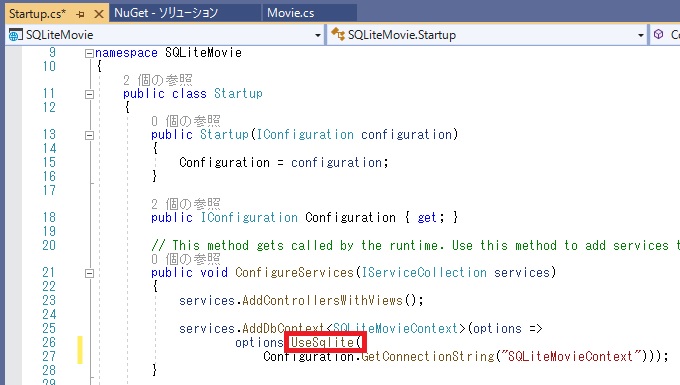Click the member dropdown cube icon
Screen dimensions: 680x385
coord(658,34)
